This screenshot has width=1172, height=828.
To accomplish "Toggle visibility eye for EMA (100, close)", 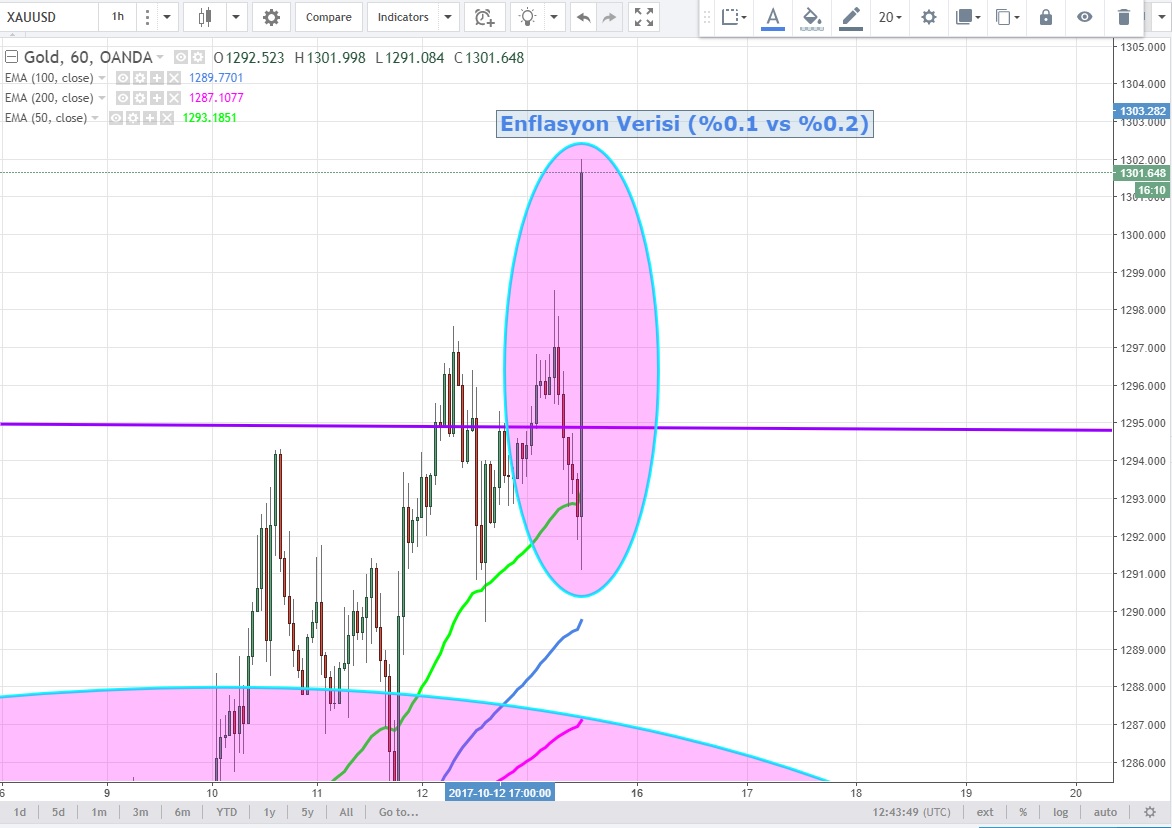I will click(x=123, y=78).
